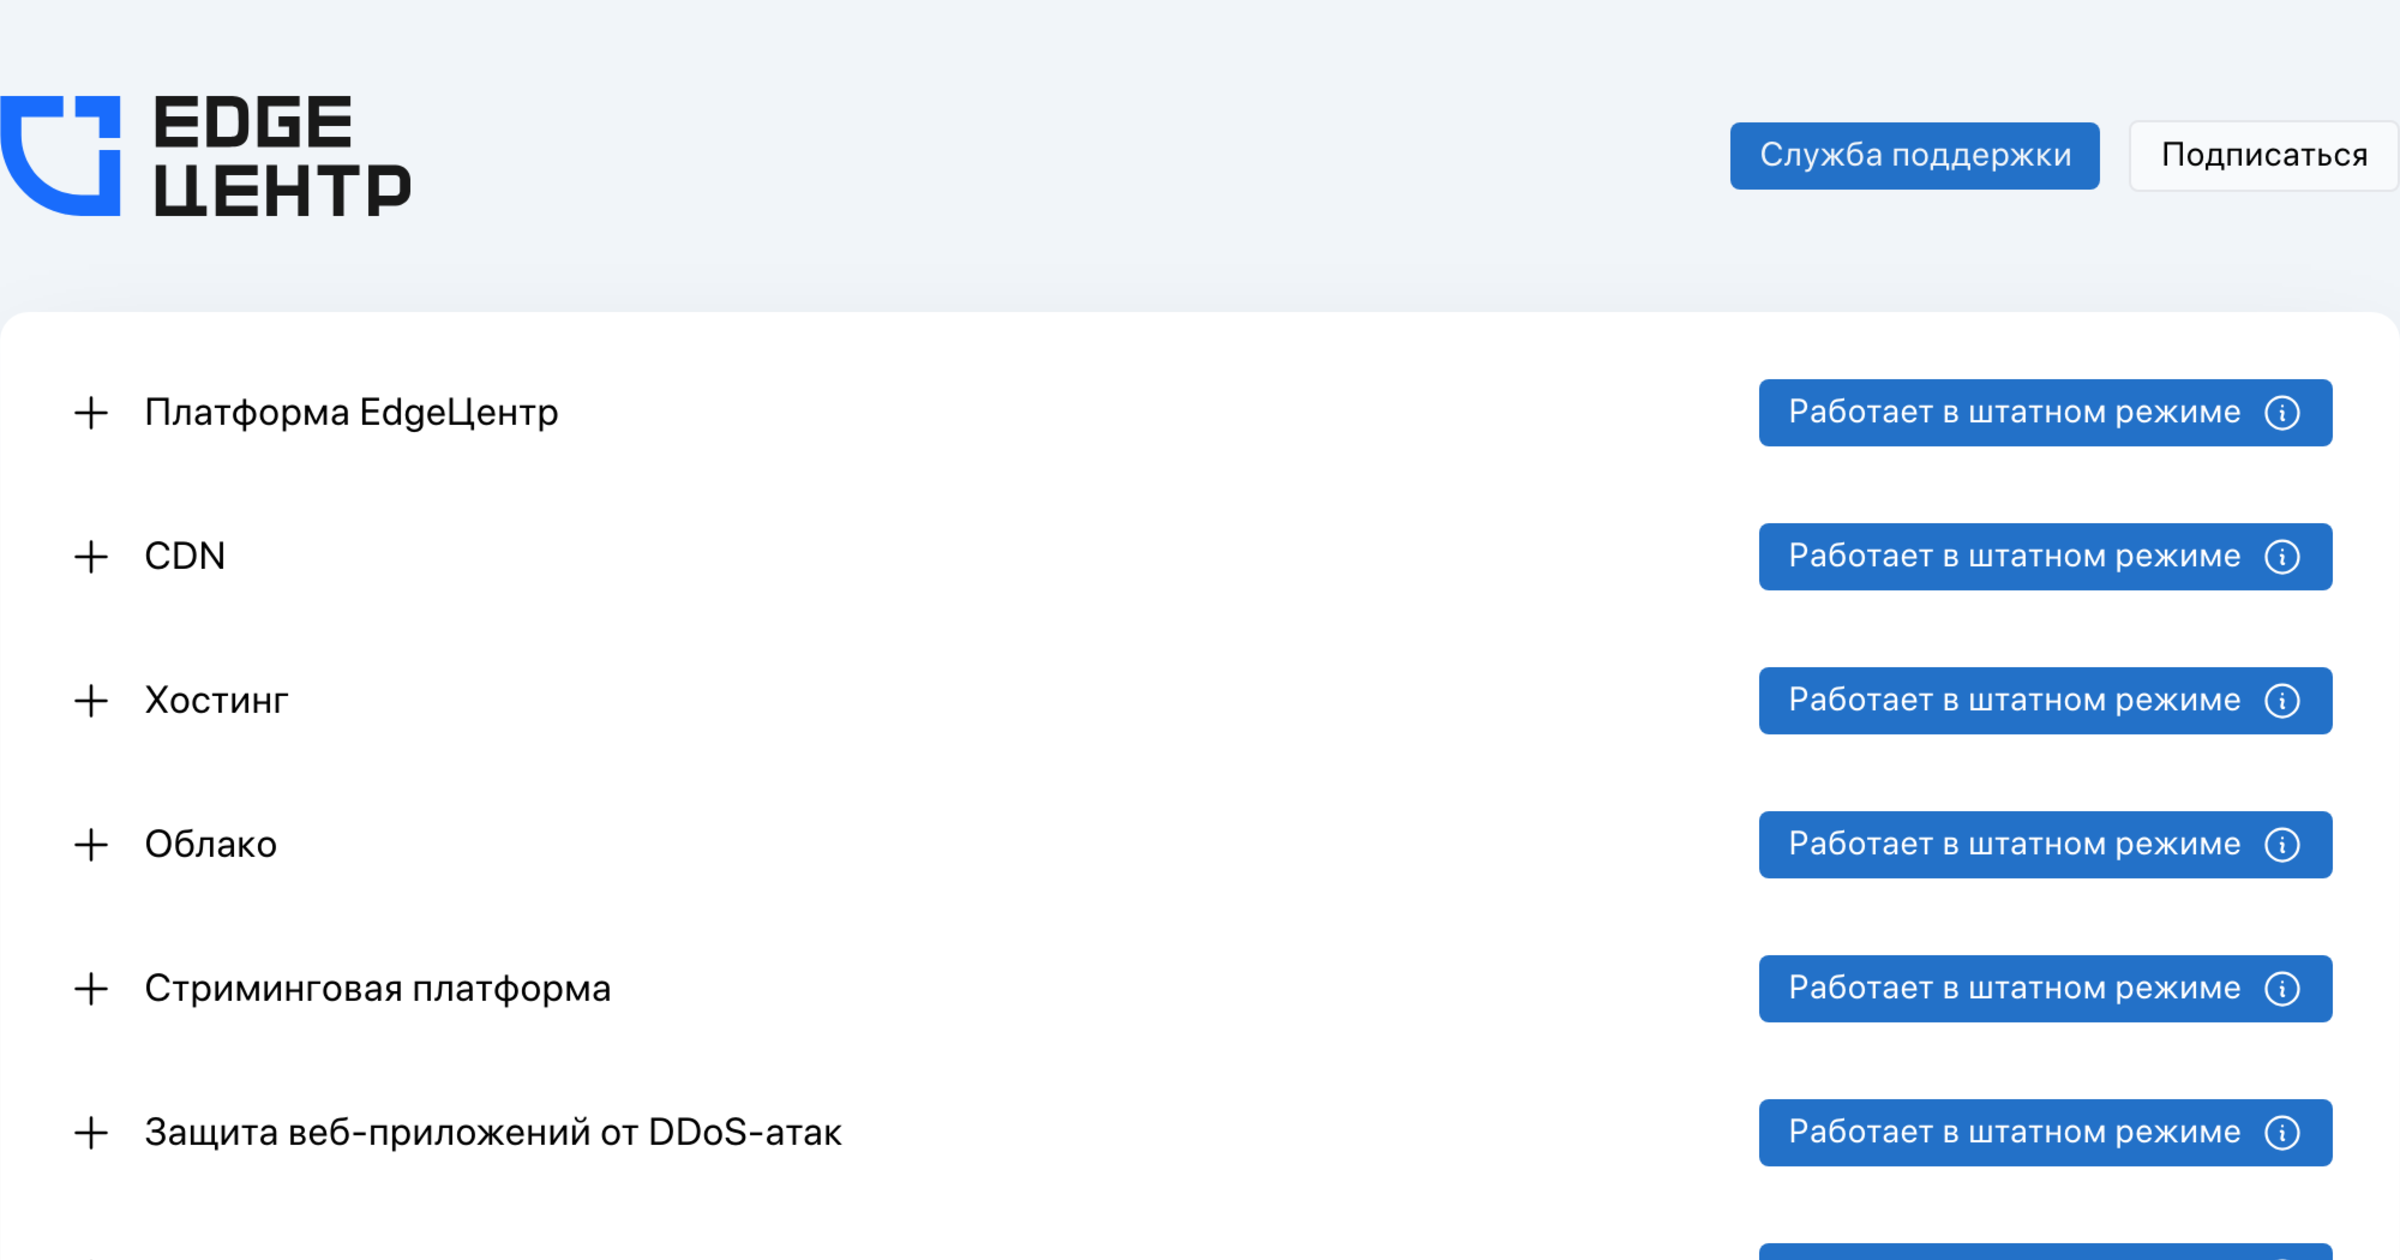The height and width of the screenshot is (1260, 2400).
Task: Select the CDN label text
Action: coord(185,556)
